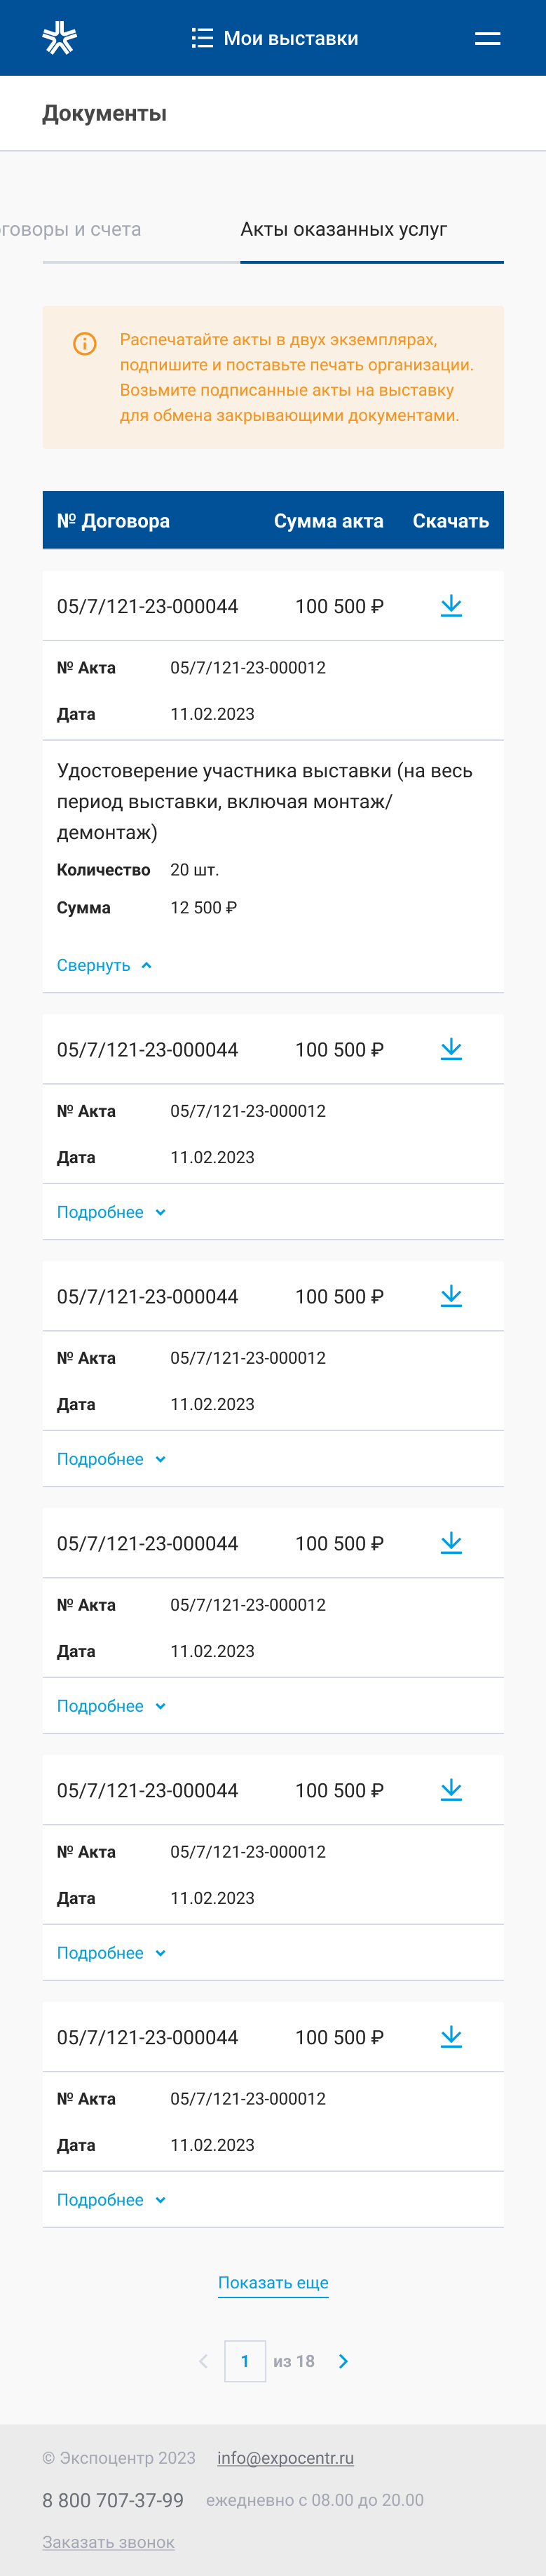This screenshot has width=546, height=2576.
Task: Download the fourth act in list
Action: coord(451,1543)
